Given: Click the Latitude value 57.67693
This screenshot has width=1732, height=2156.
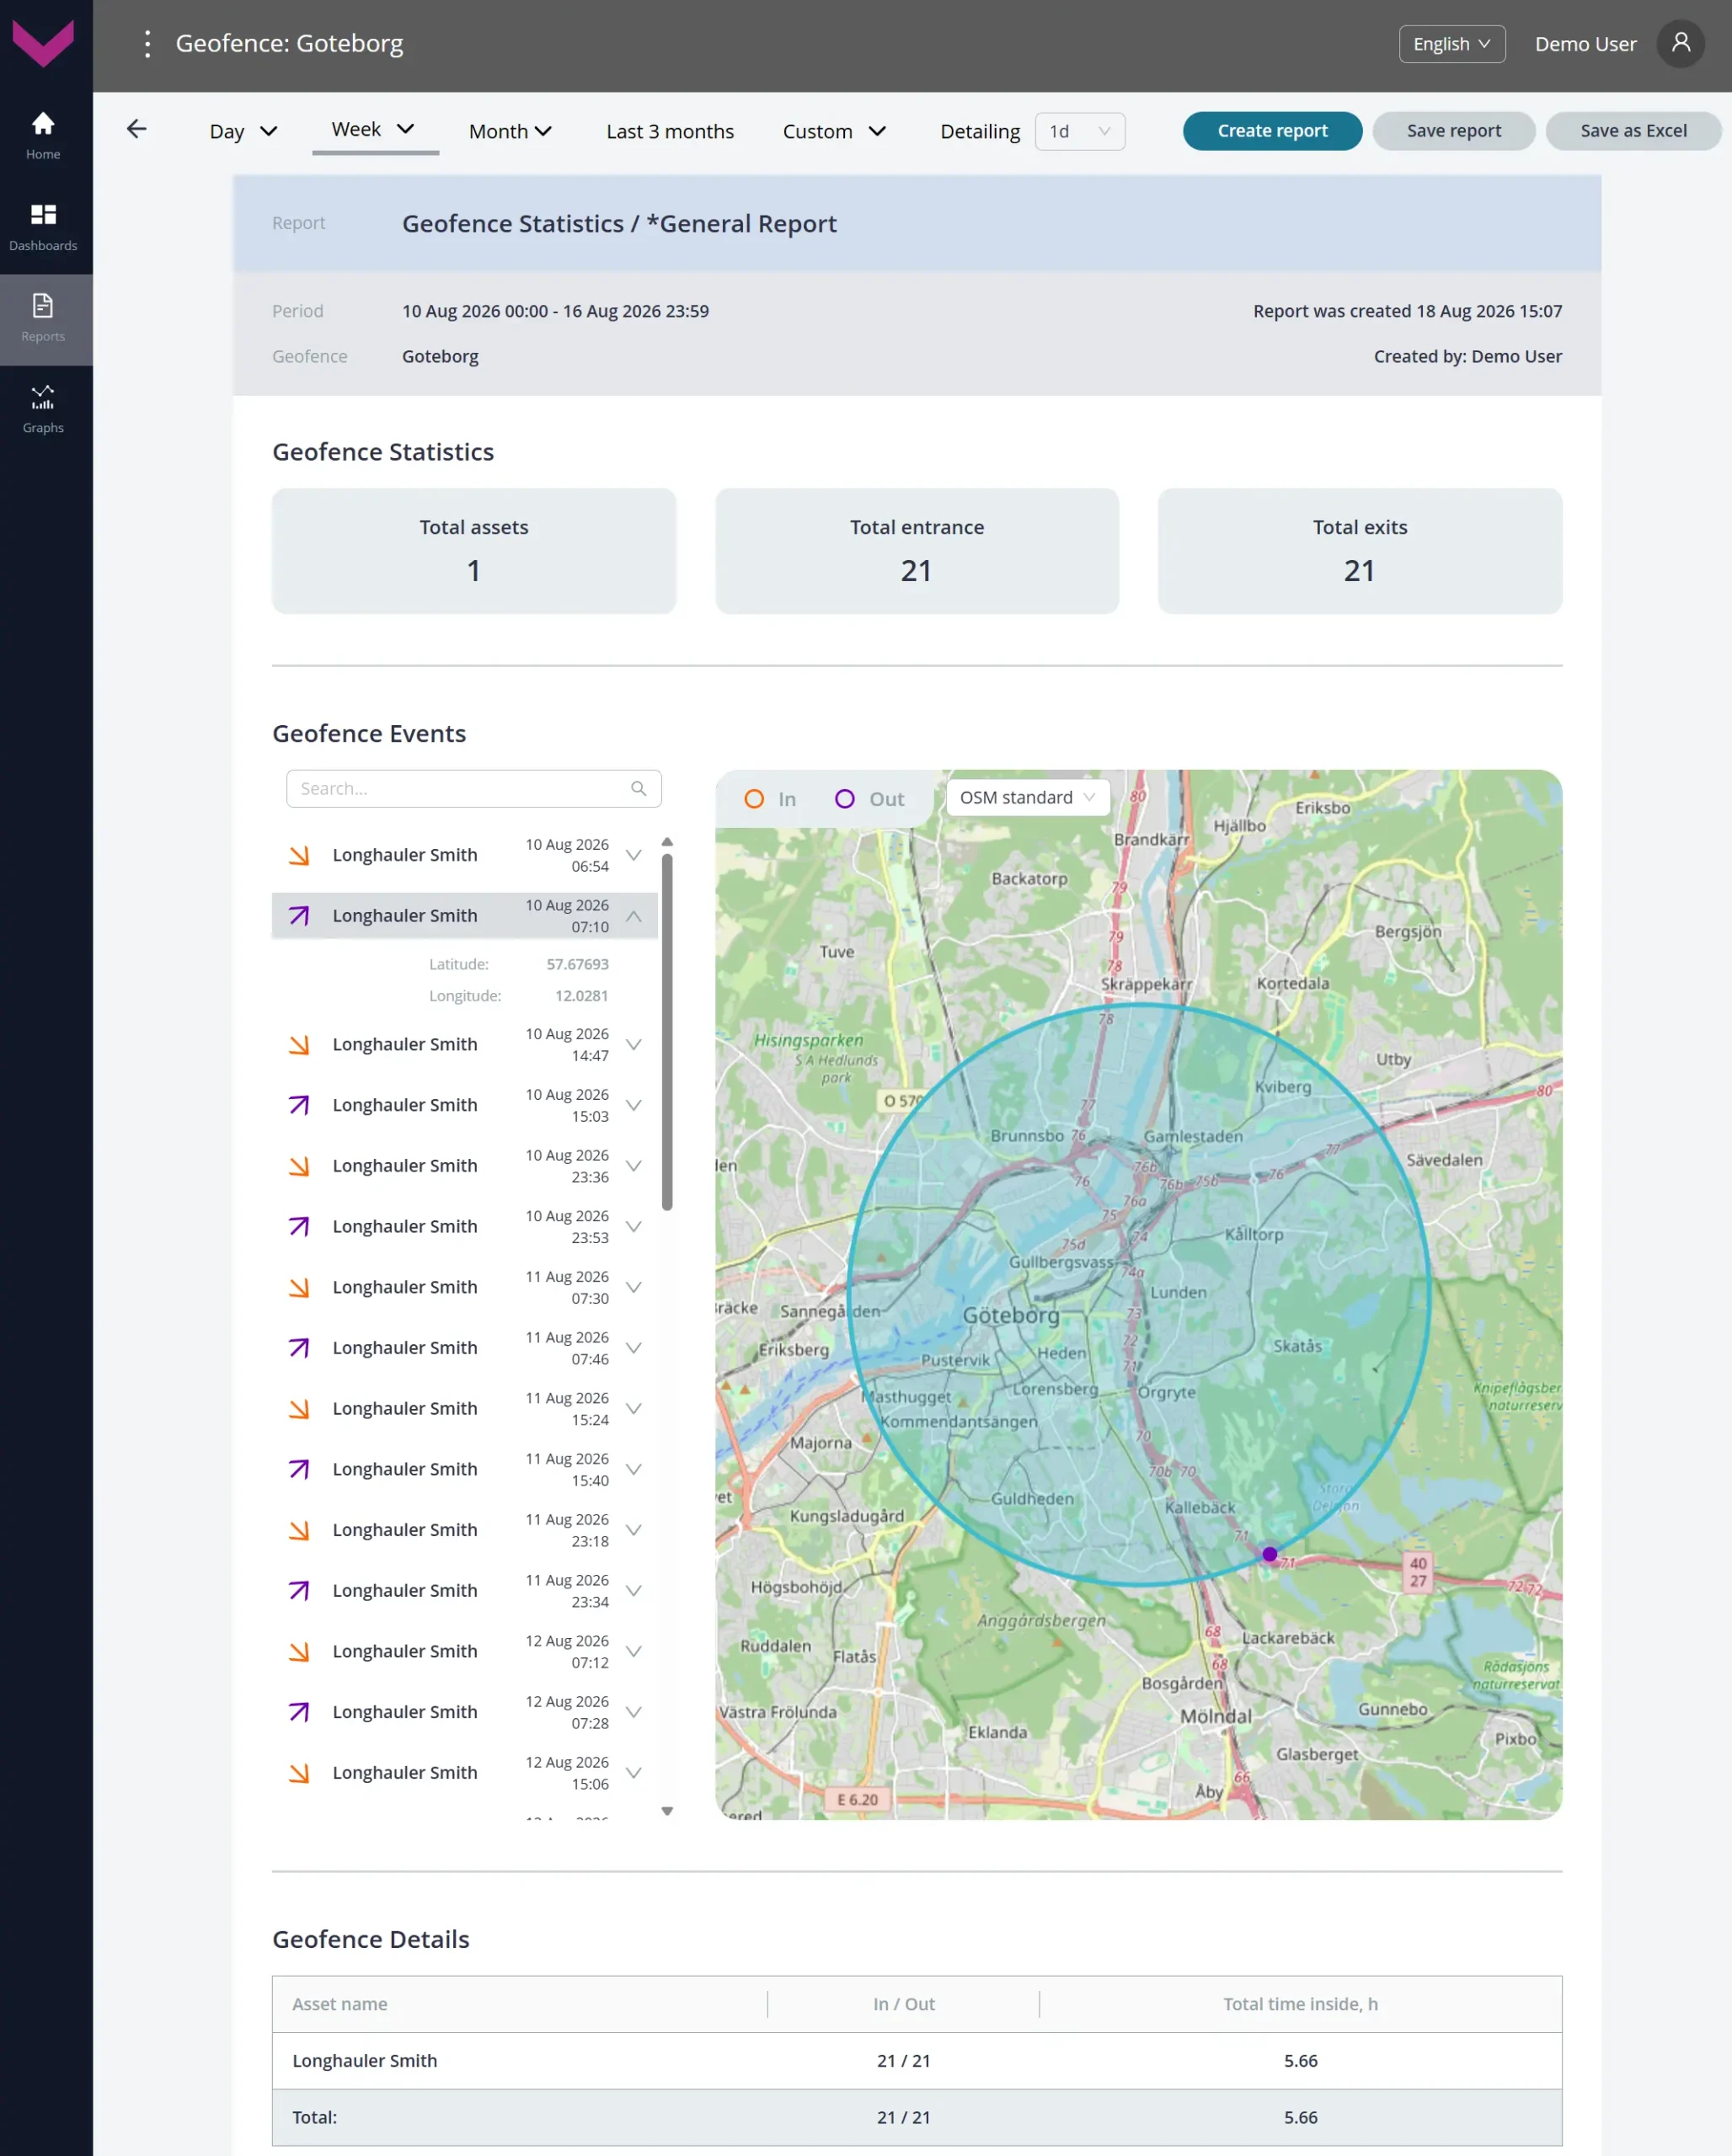Looking at the screenshot, I should (577, 964).
